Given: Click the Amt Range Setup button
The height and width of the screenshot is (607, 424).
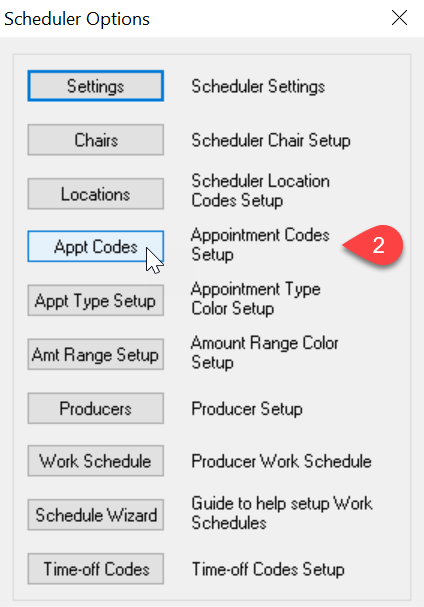Looking at the screenshot, I should 96,355.
